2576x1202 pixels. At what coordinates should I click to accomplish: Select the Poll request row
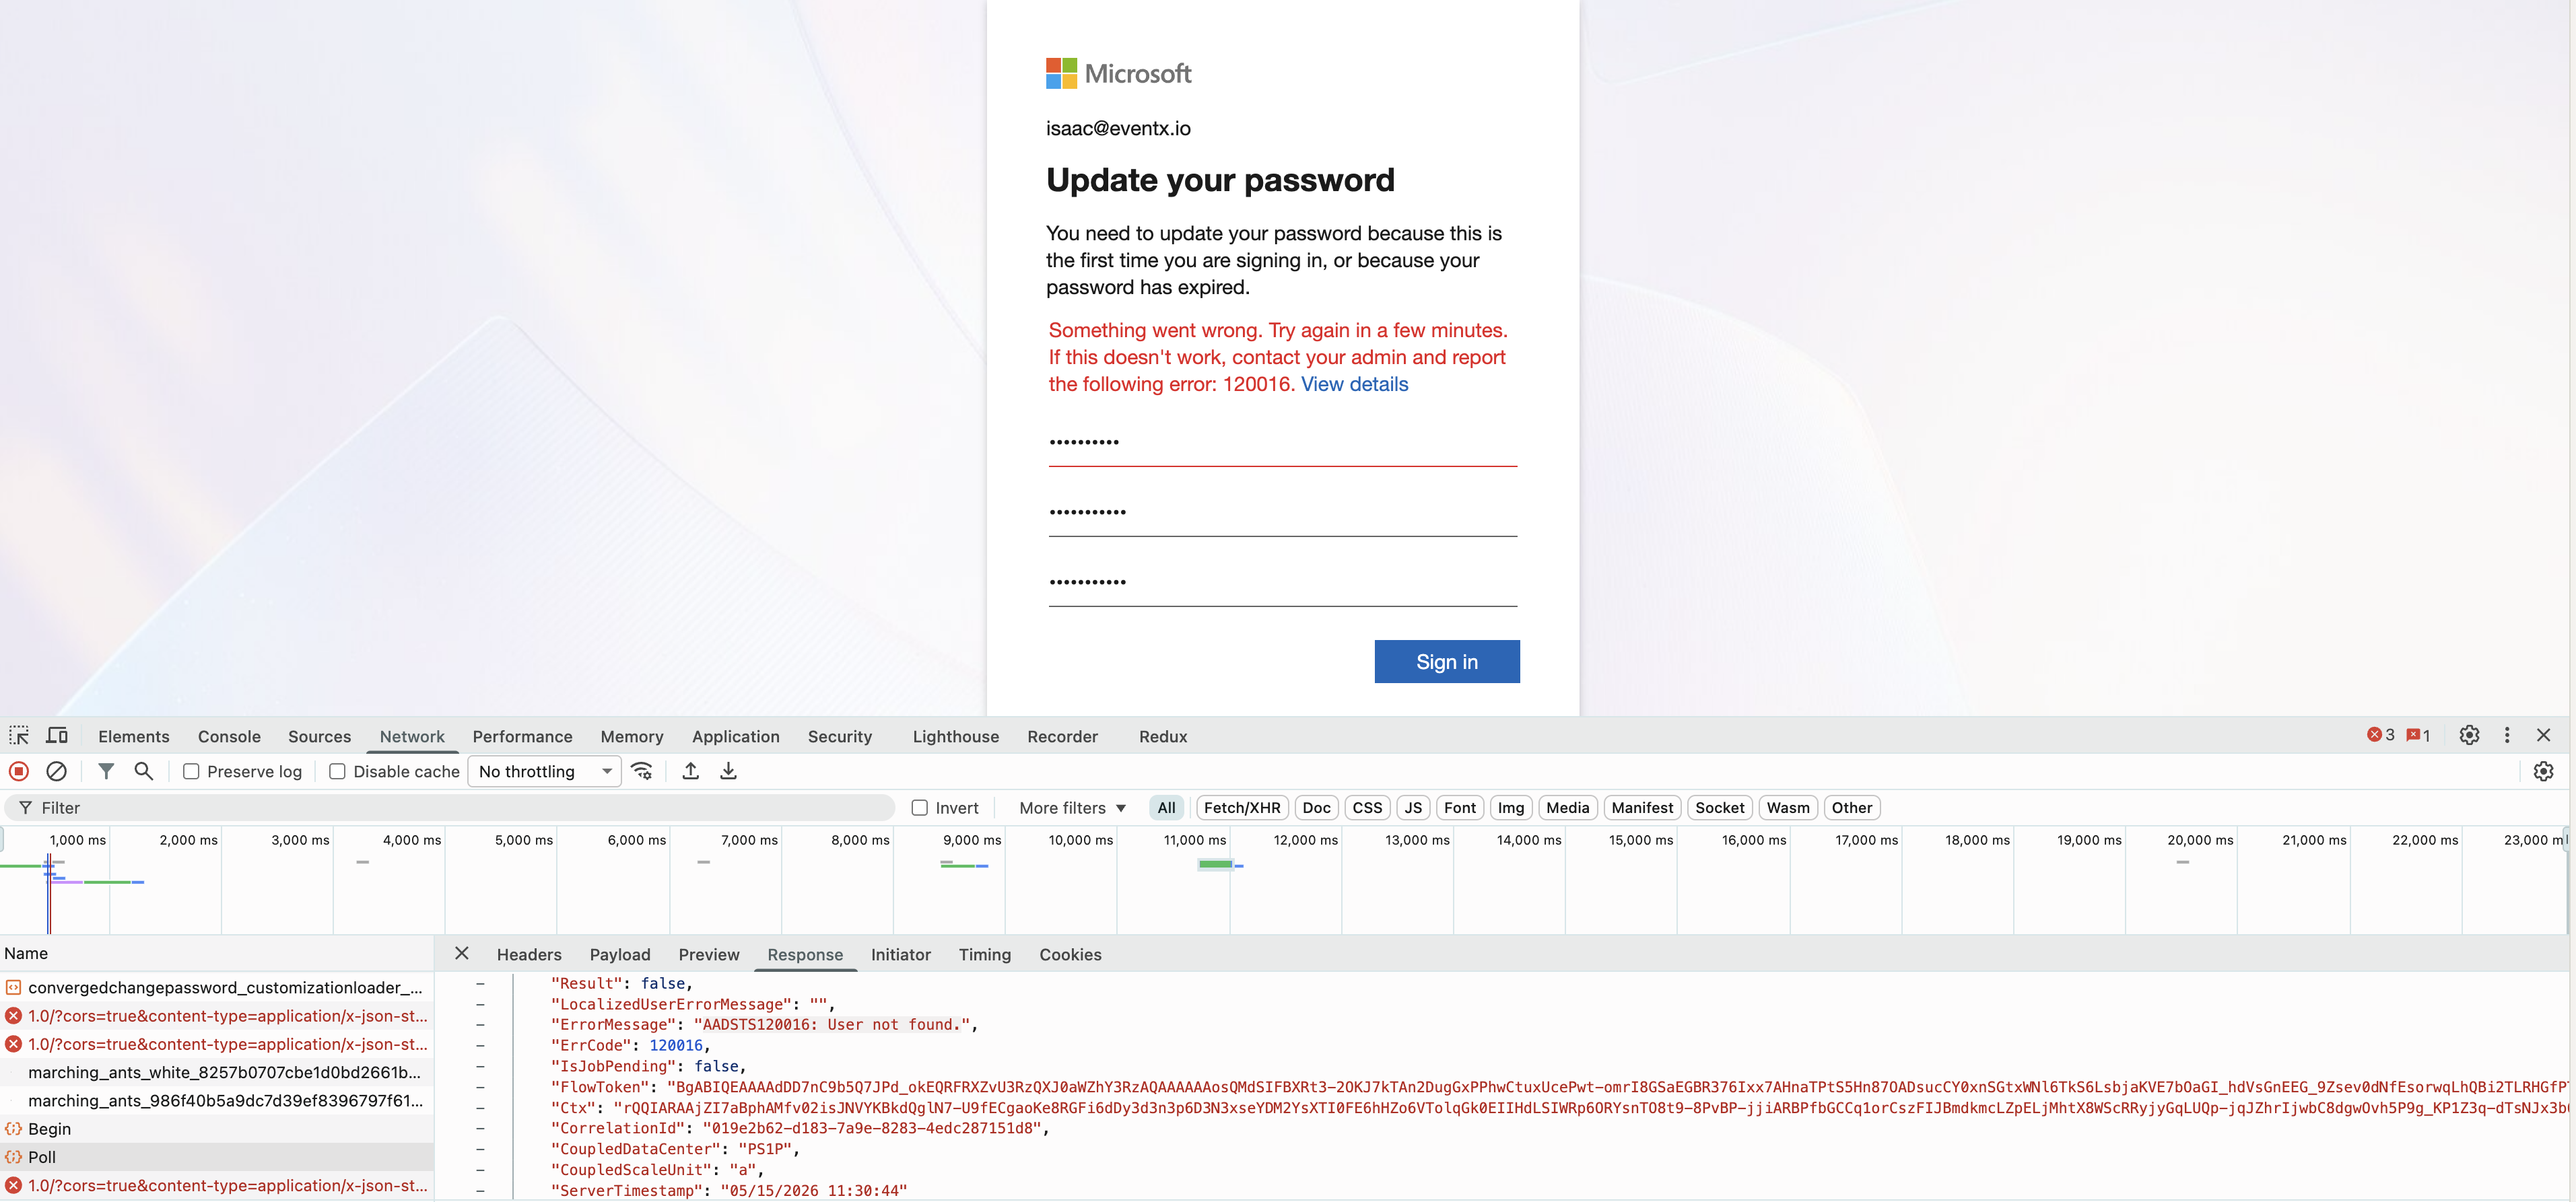(x=217, y=1157)
